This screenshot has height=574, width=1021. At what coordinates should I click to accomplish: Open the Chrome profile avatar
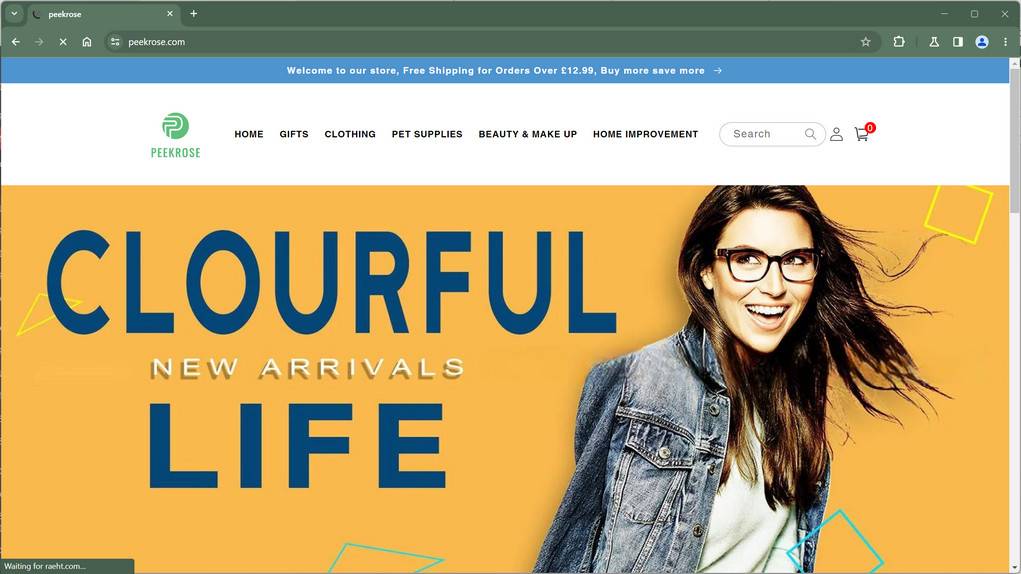pos(982,42)
